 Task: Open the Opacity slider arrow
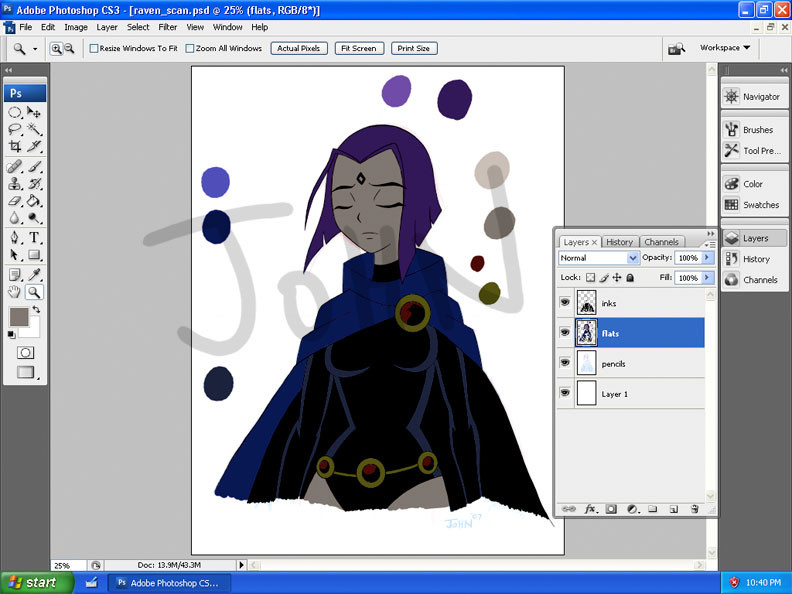click(707, 258)
